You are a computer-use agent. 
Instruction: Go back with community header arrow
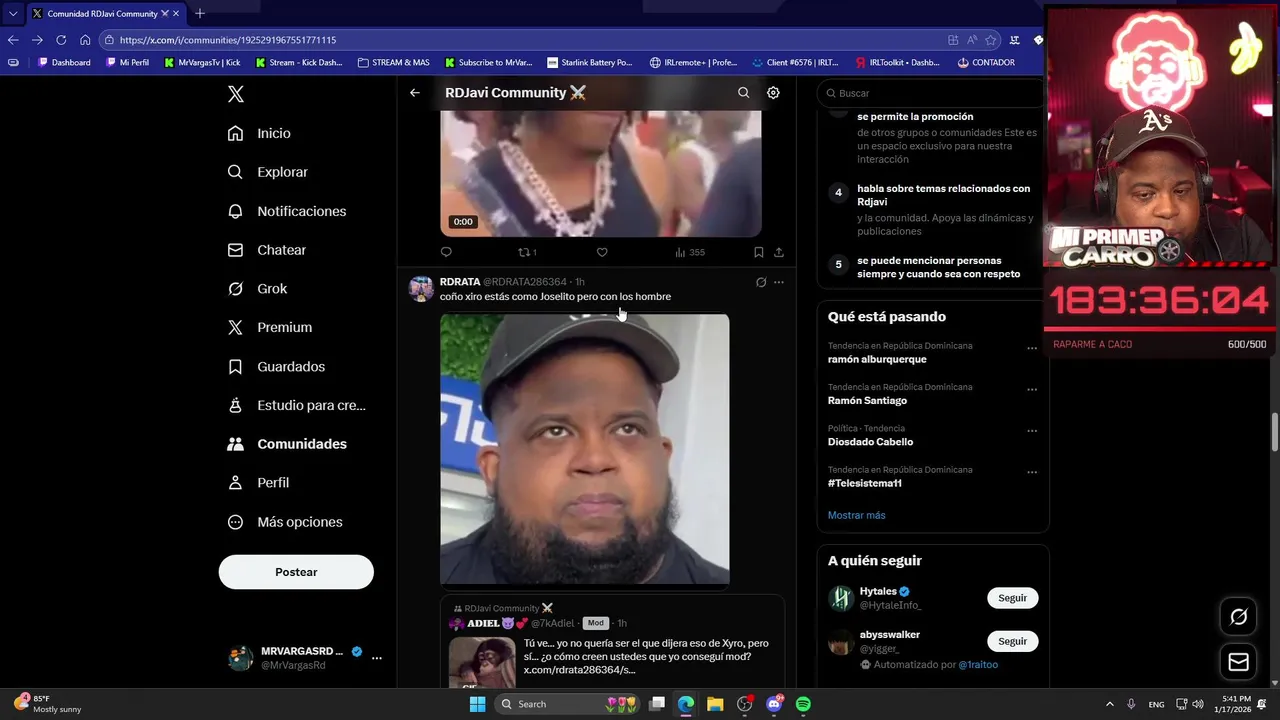coord(415,93)
